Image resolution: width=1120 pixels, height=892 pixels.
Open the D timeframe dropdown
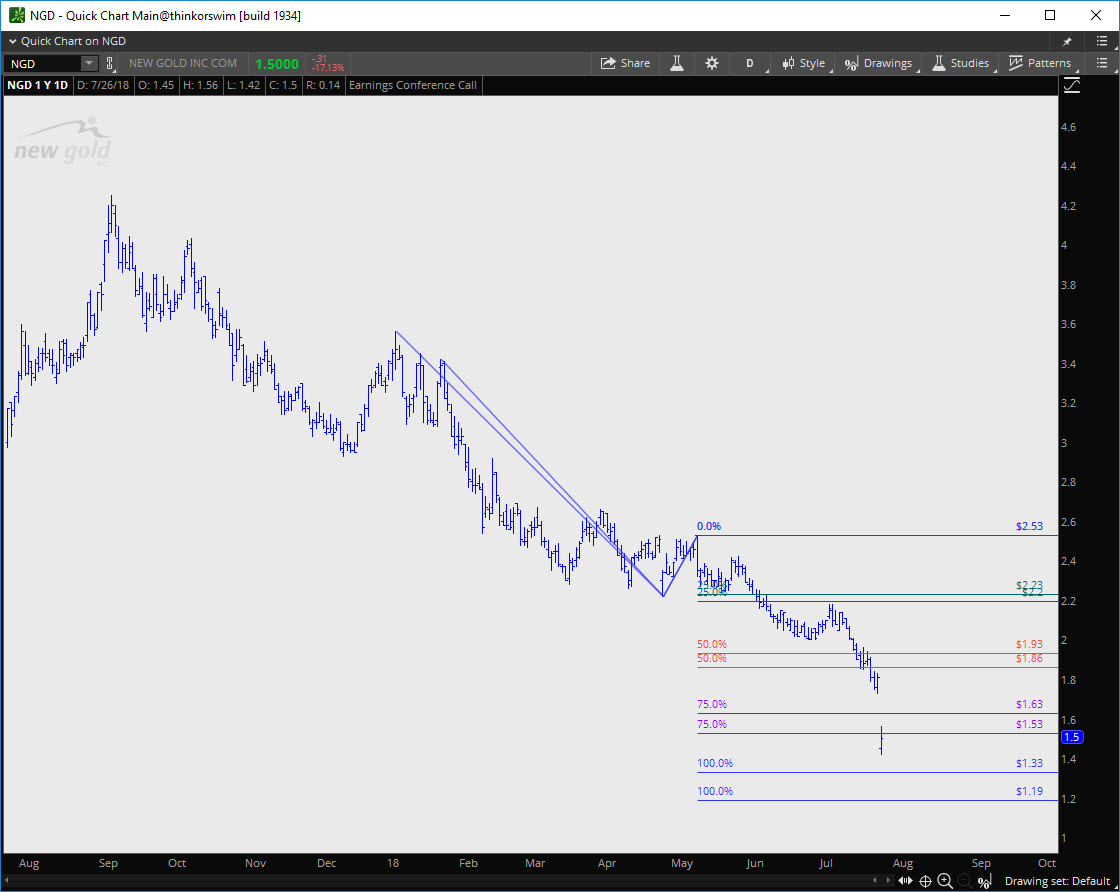click(751, 63)
